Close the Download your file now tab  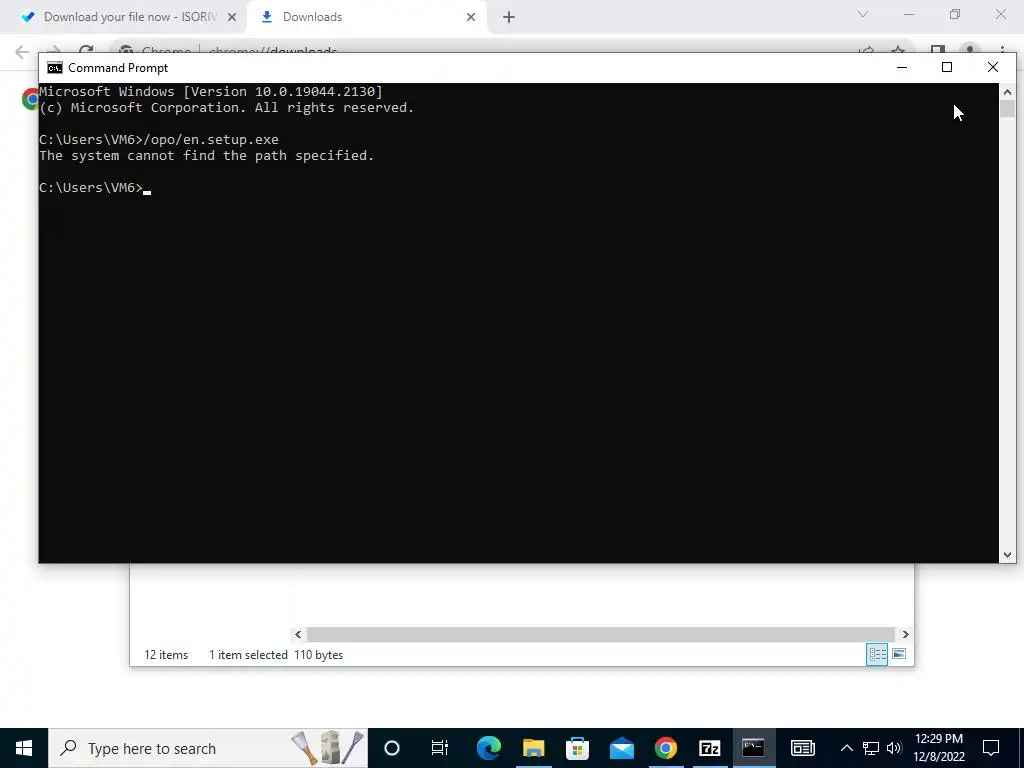pyautogui.click(x=232, y=17)
